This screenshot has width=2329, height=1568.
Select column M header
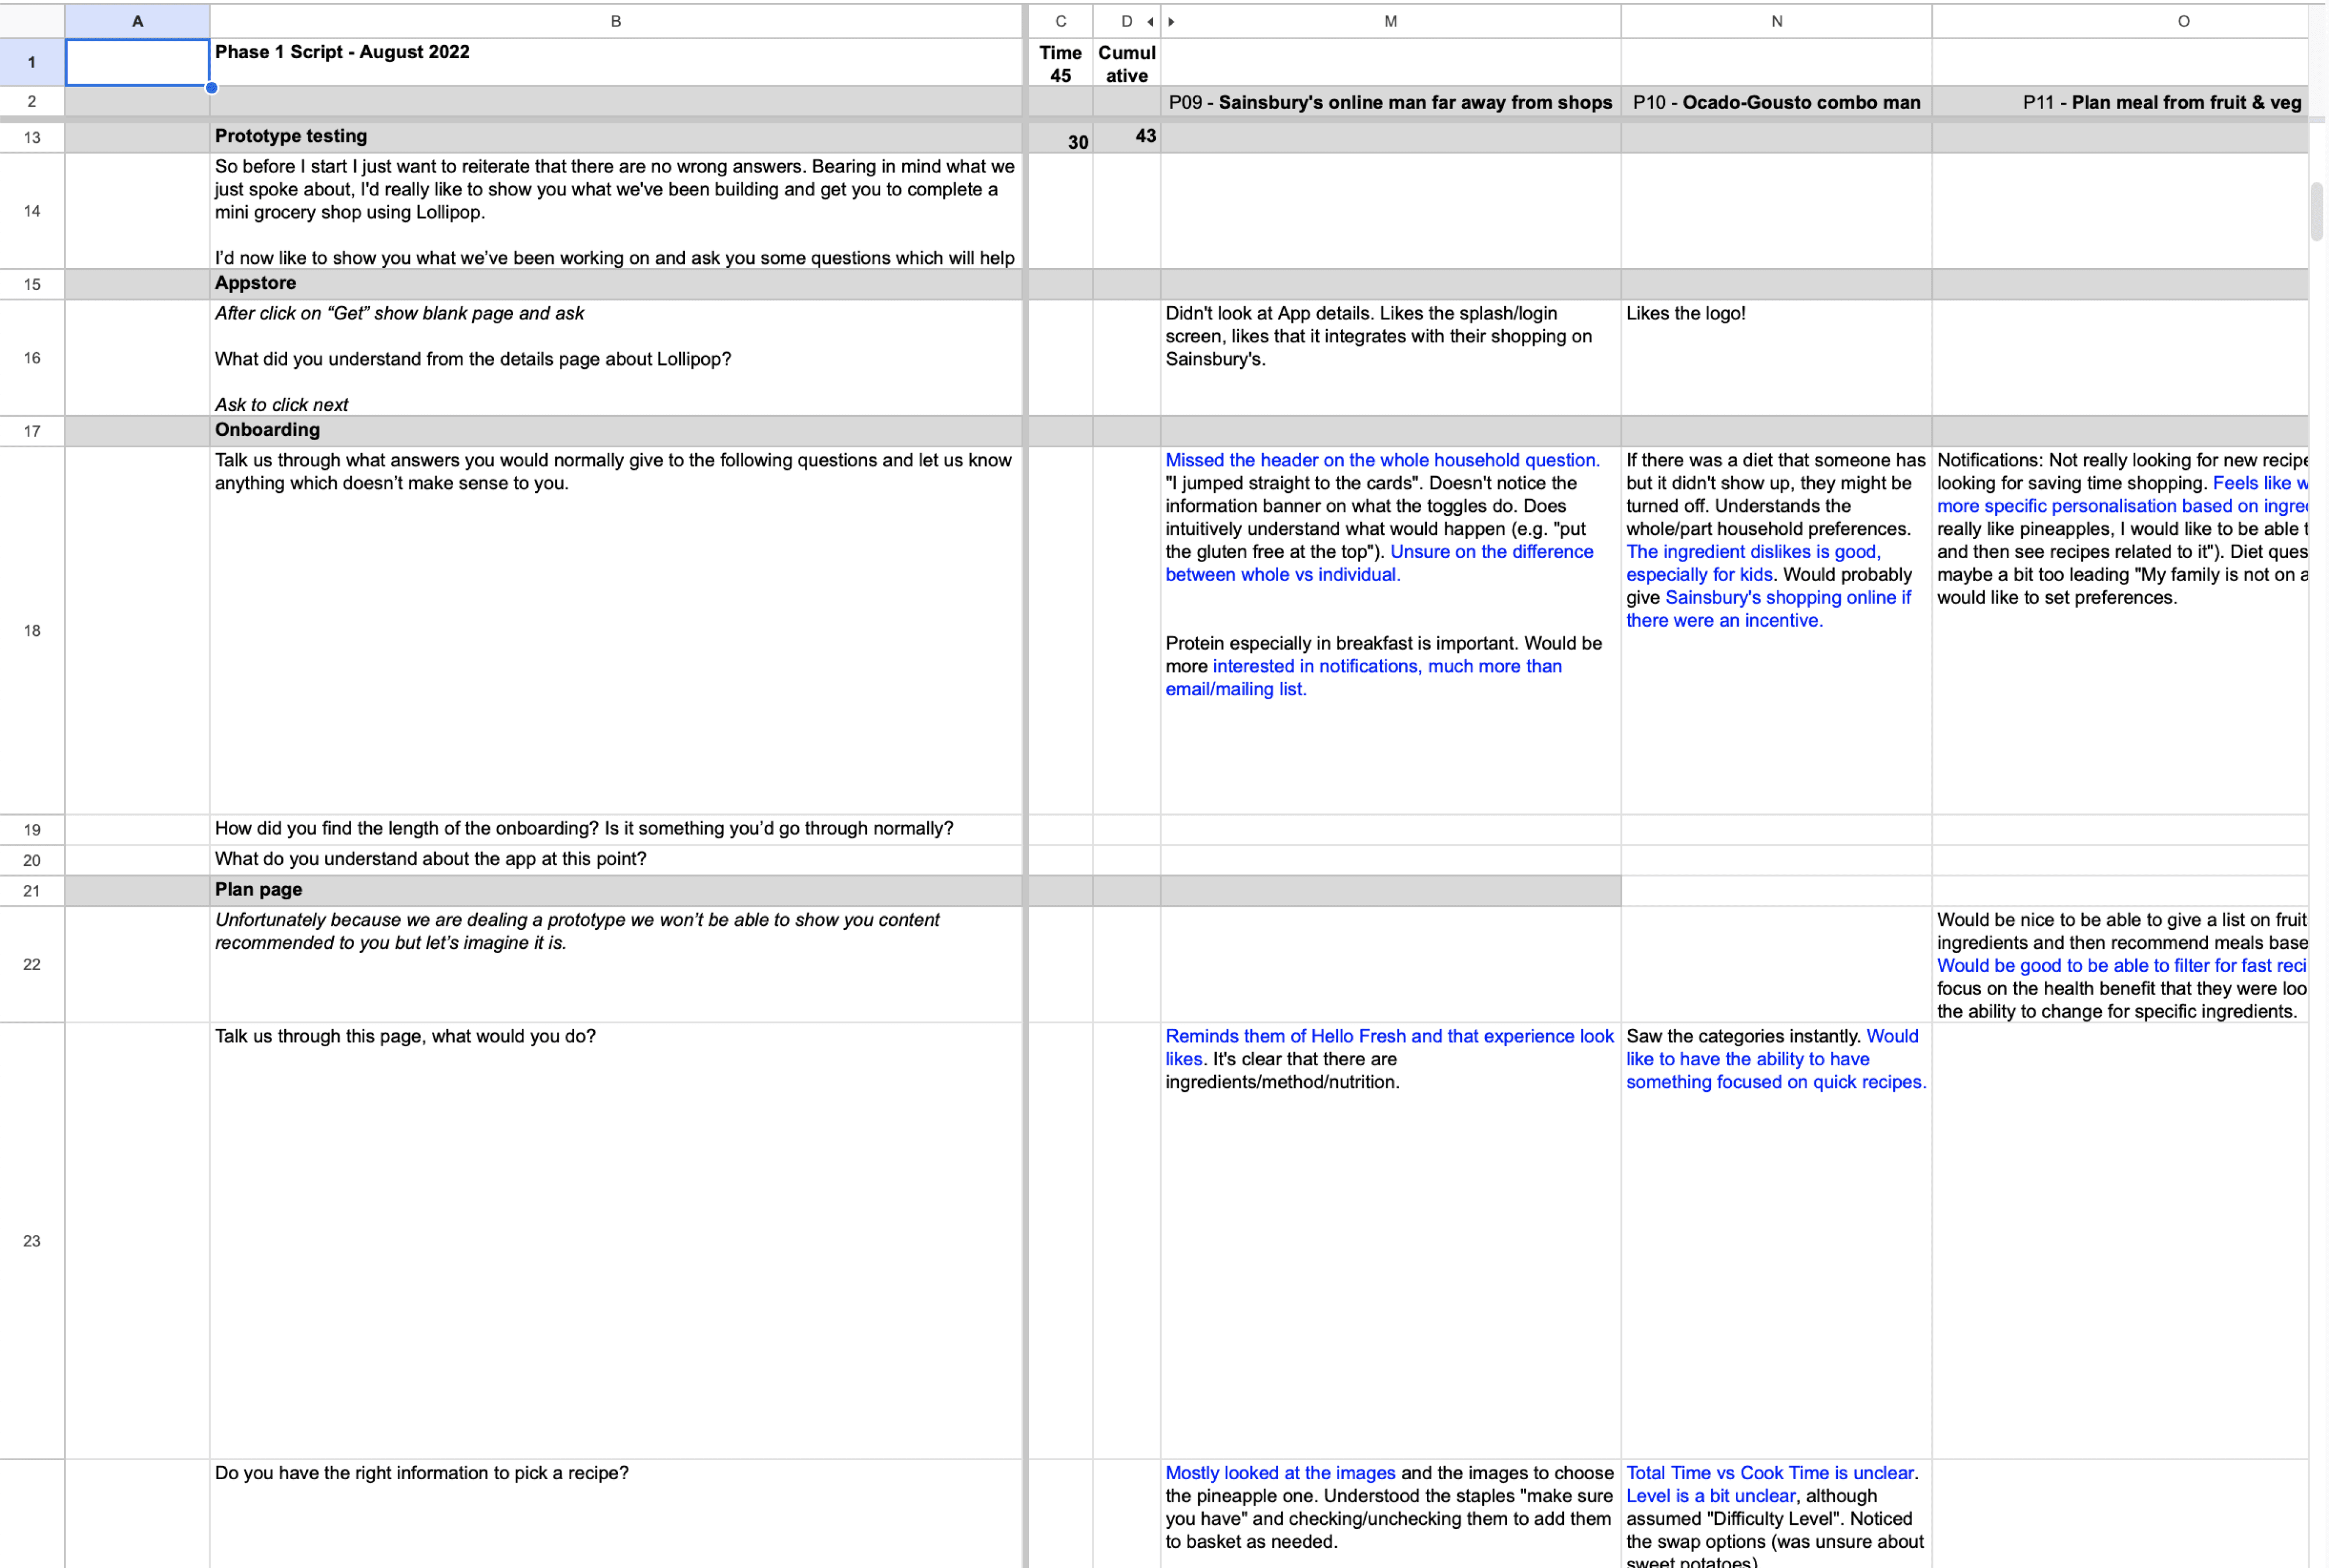1390,21
